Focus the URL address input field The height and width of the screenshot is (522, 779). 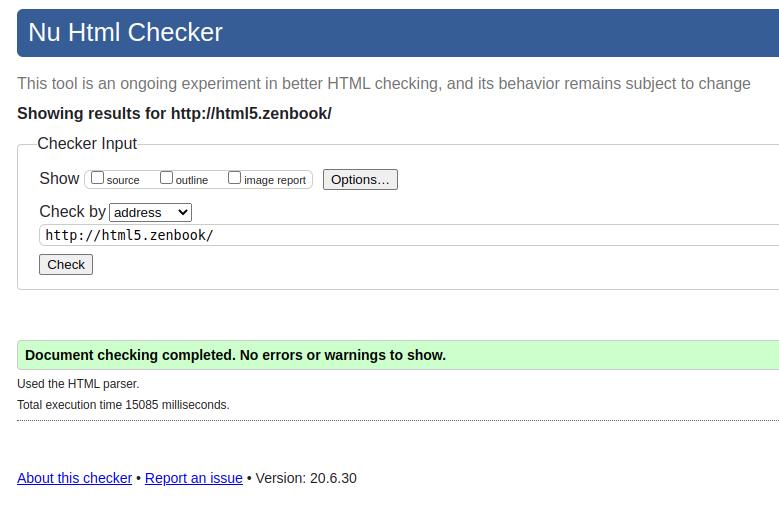[x=400, y=235]
